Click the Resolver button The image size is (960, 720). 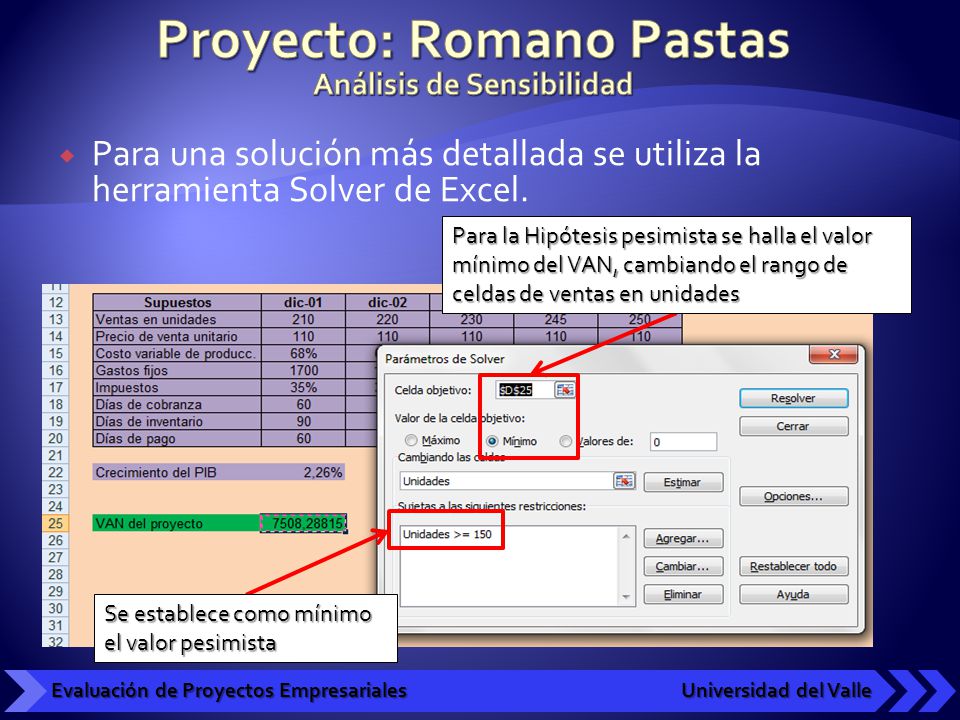pyautogui.click(x=793, y=398)
